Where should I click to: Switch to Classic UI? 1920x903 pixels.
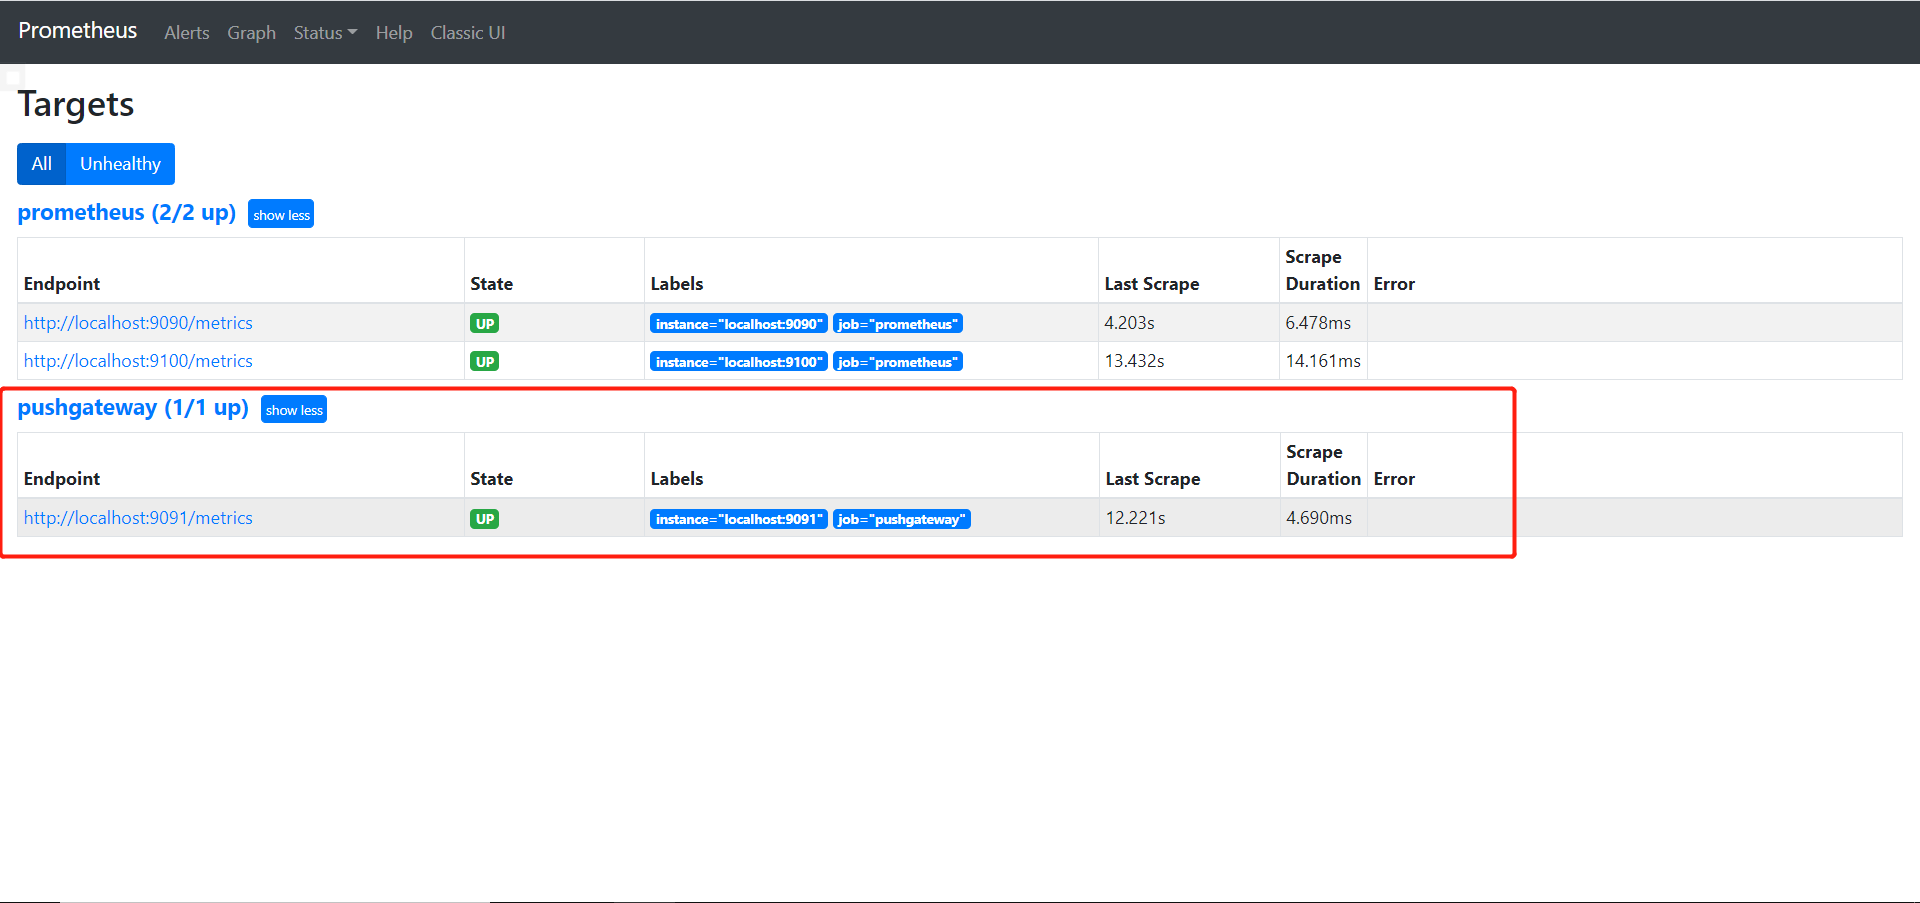(468, 33)
